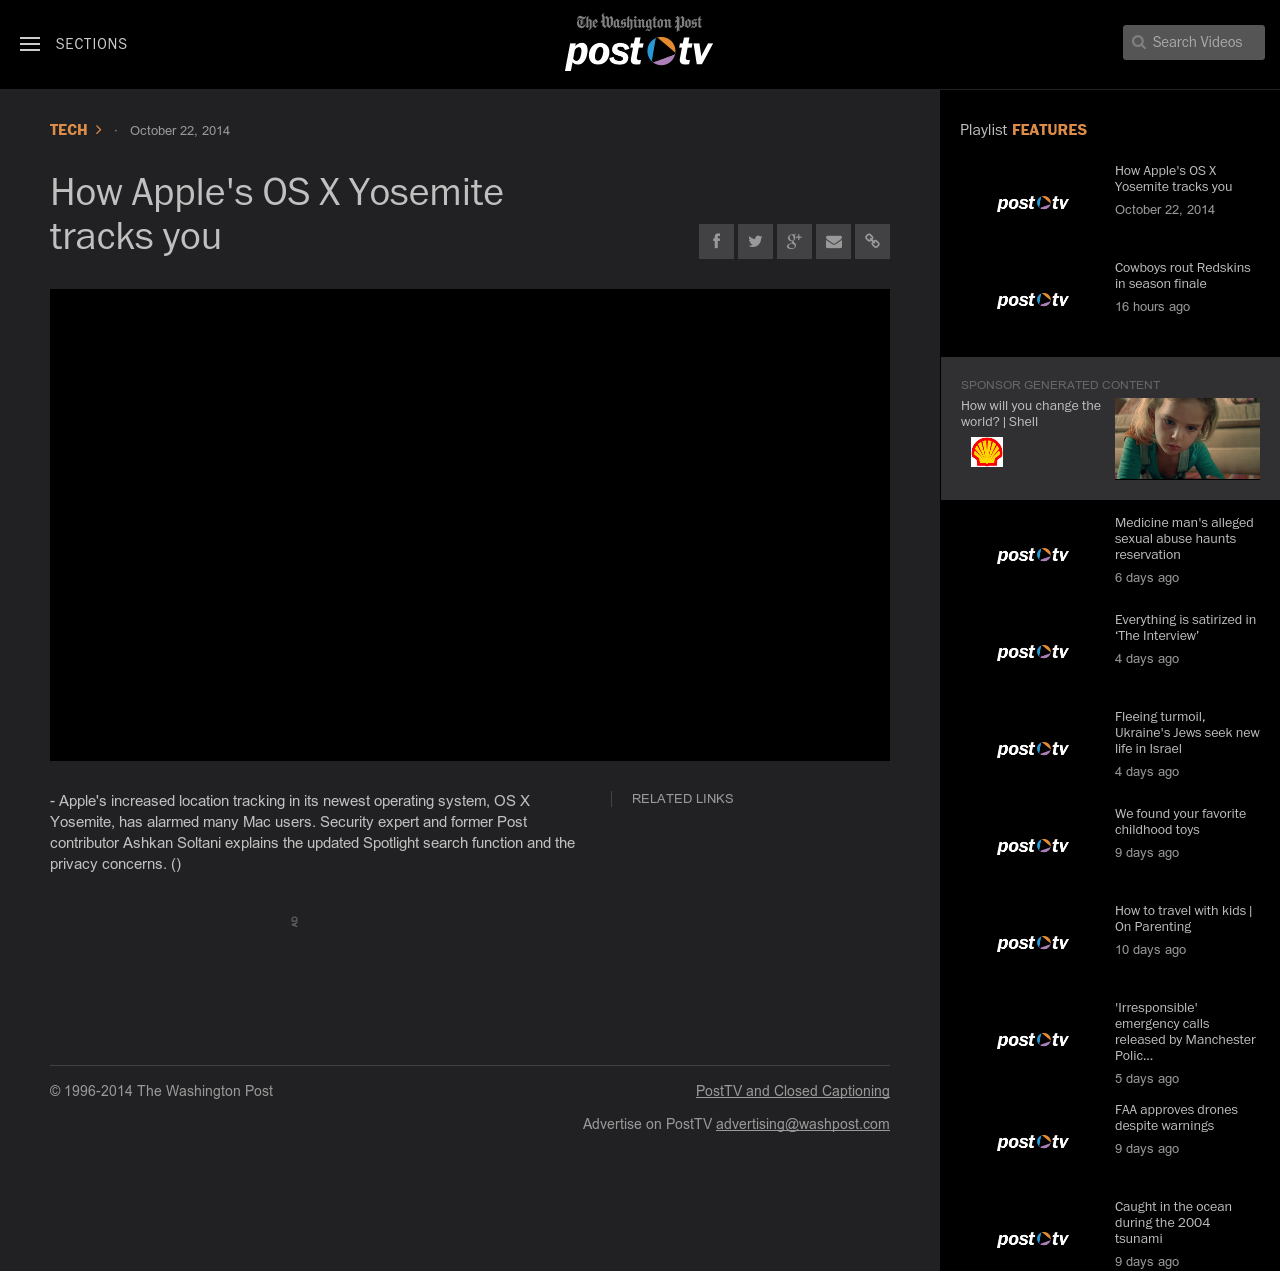Go to the Washington Post PostTV logo
Image resolution: width=1280 pixels, height=1271 pixels.
pos(639,42)
